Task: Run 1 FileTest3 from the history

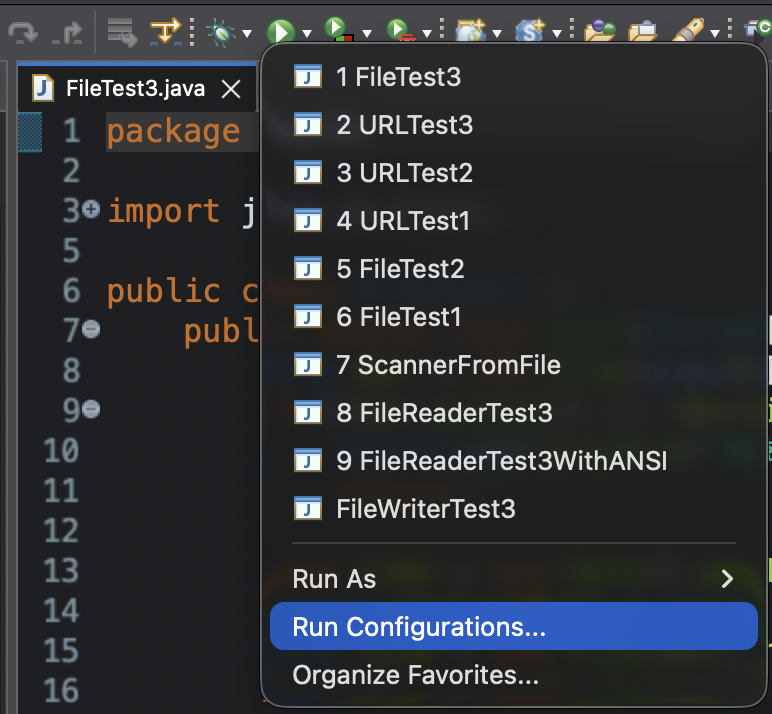Action: [x=514, y=77]
